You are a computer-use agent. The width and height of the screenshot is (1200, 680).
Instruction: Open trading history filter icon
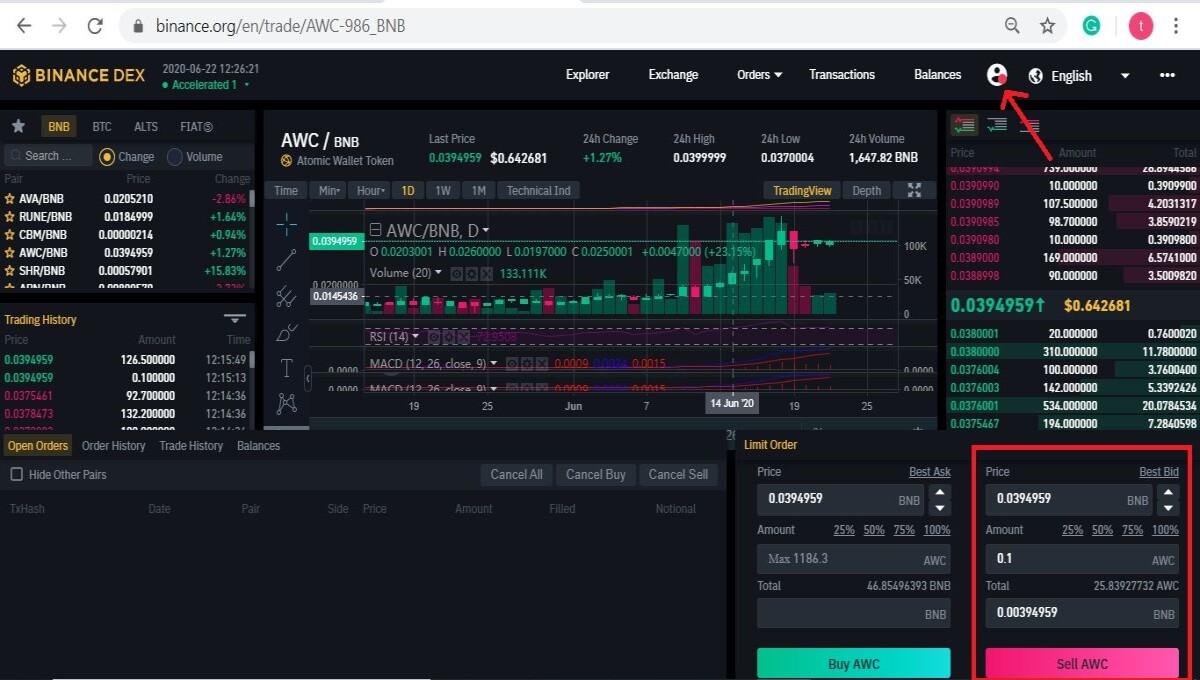[235, 319]
